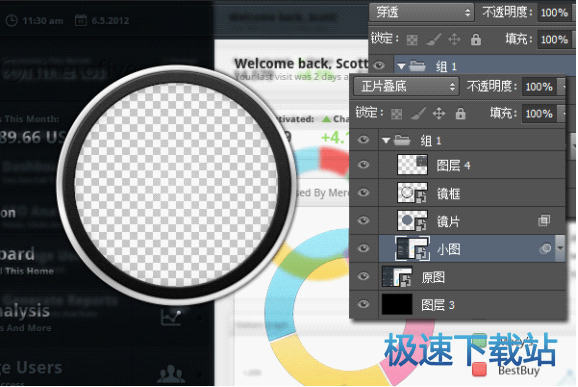578x387 pixels.
Task: Click the red segment of the small donut chart
Action: coord(334,160)
